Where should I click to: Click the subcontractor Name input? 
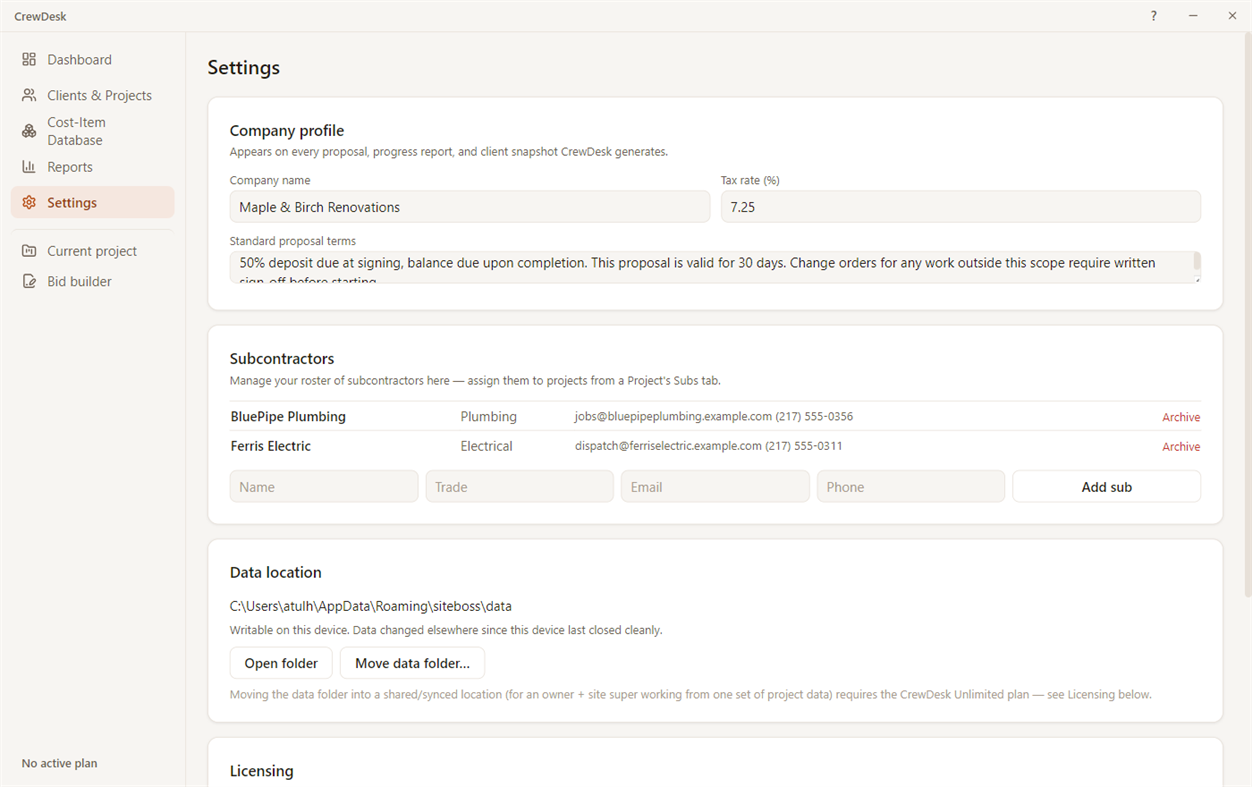pos(324,487)
